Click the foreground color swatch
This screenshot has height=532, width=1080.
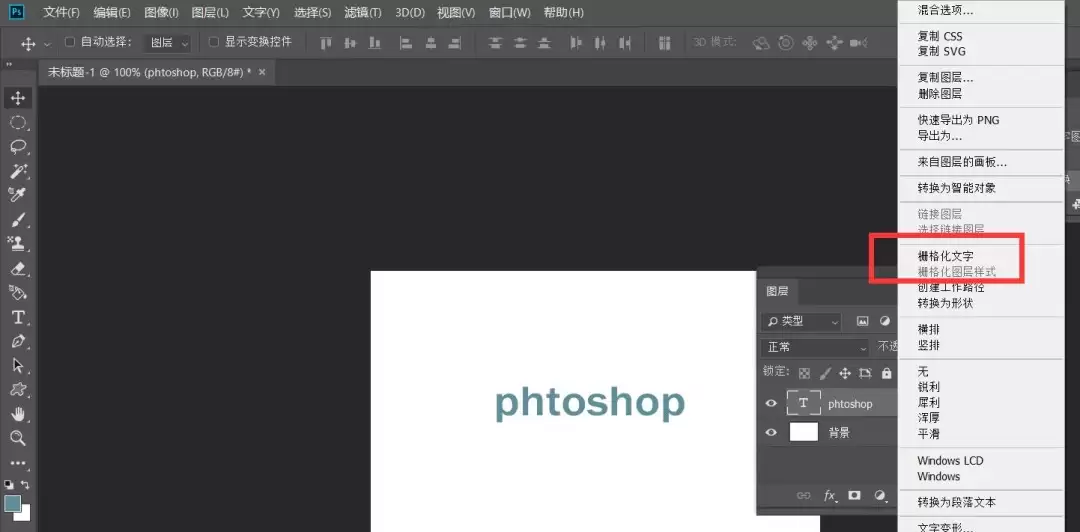coord(12,504)
